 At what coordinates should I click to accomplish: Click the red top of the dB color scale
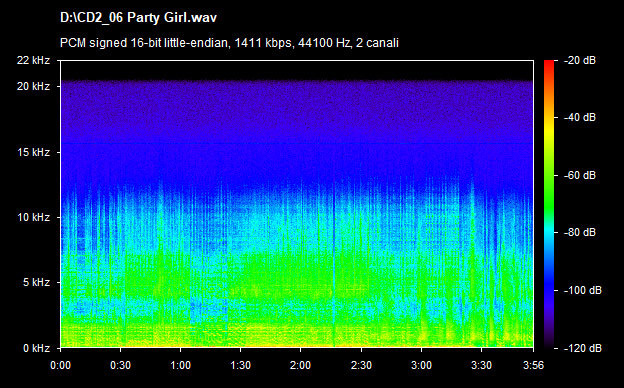549,64
